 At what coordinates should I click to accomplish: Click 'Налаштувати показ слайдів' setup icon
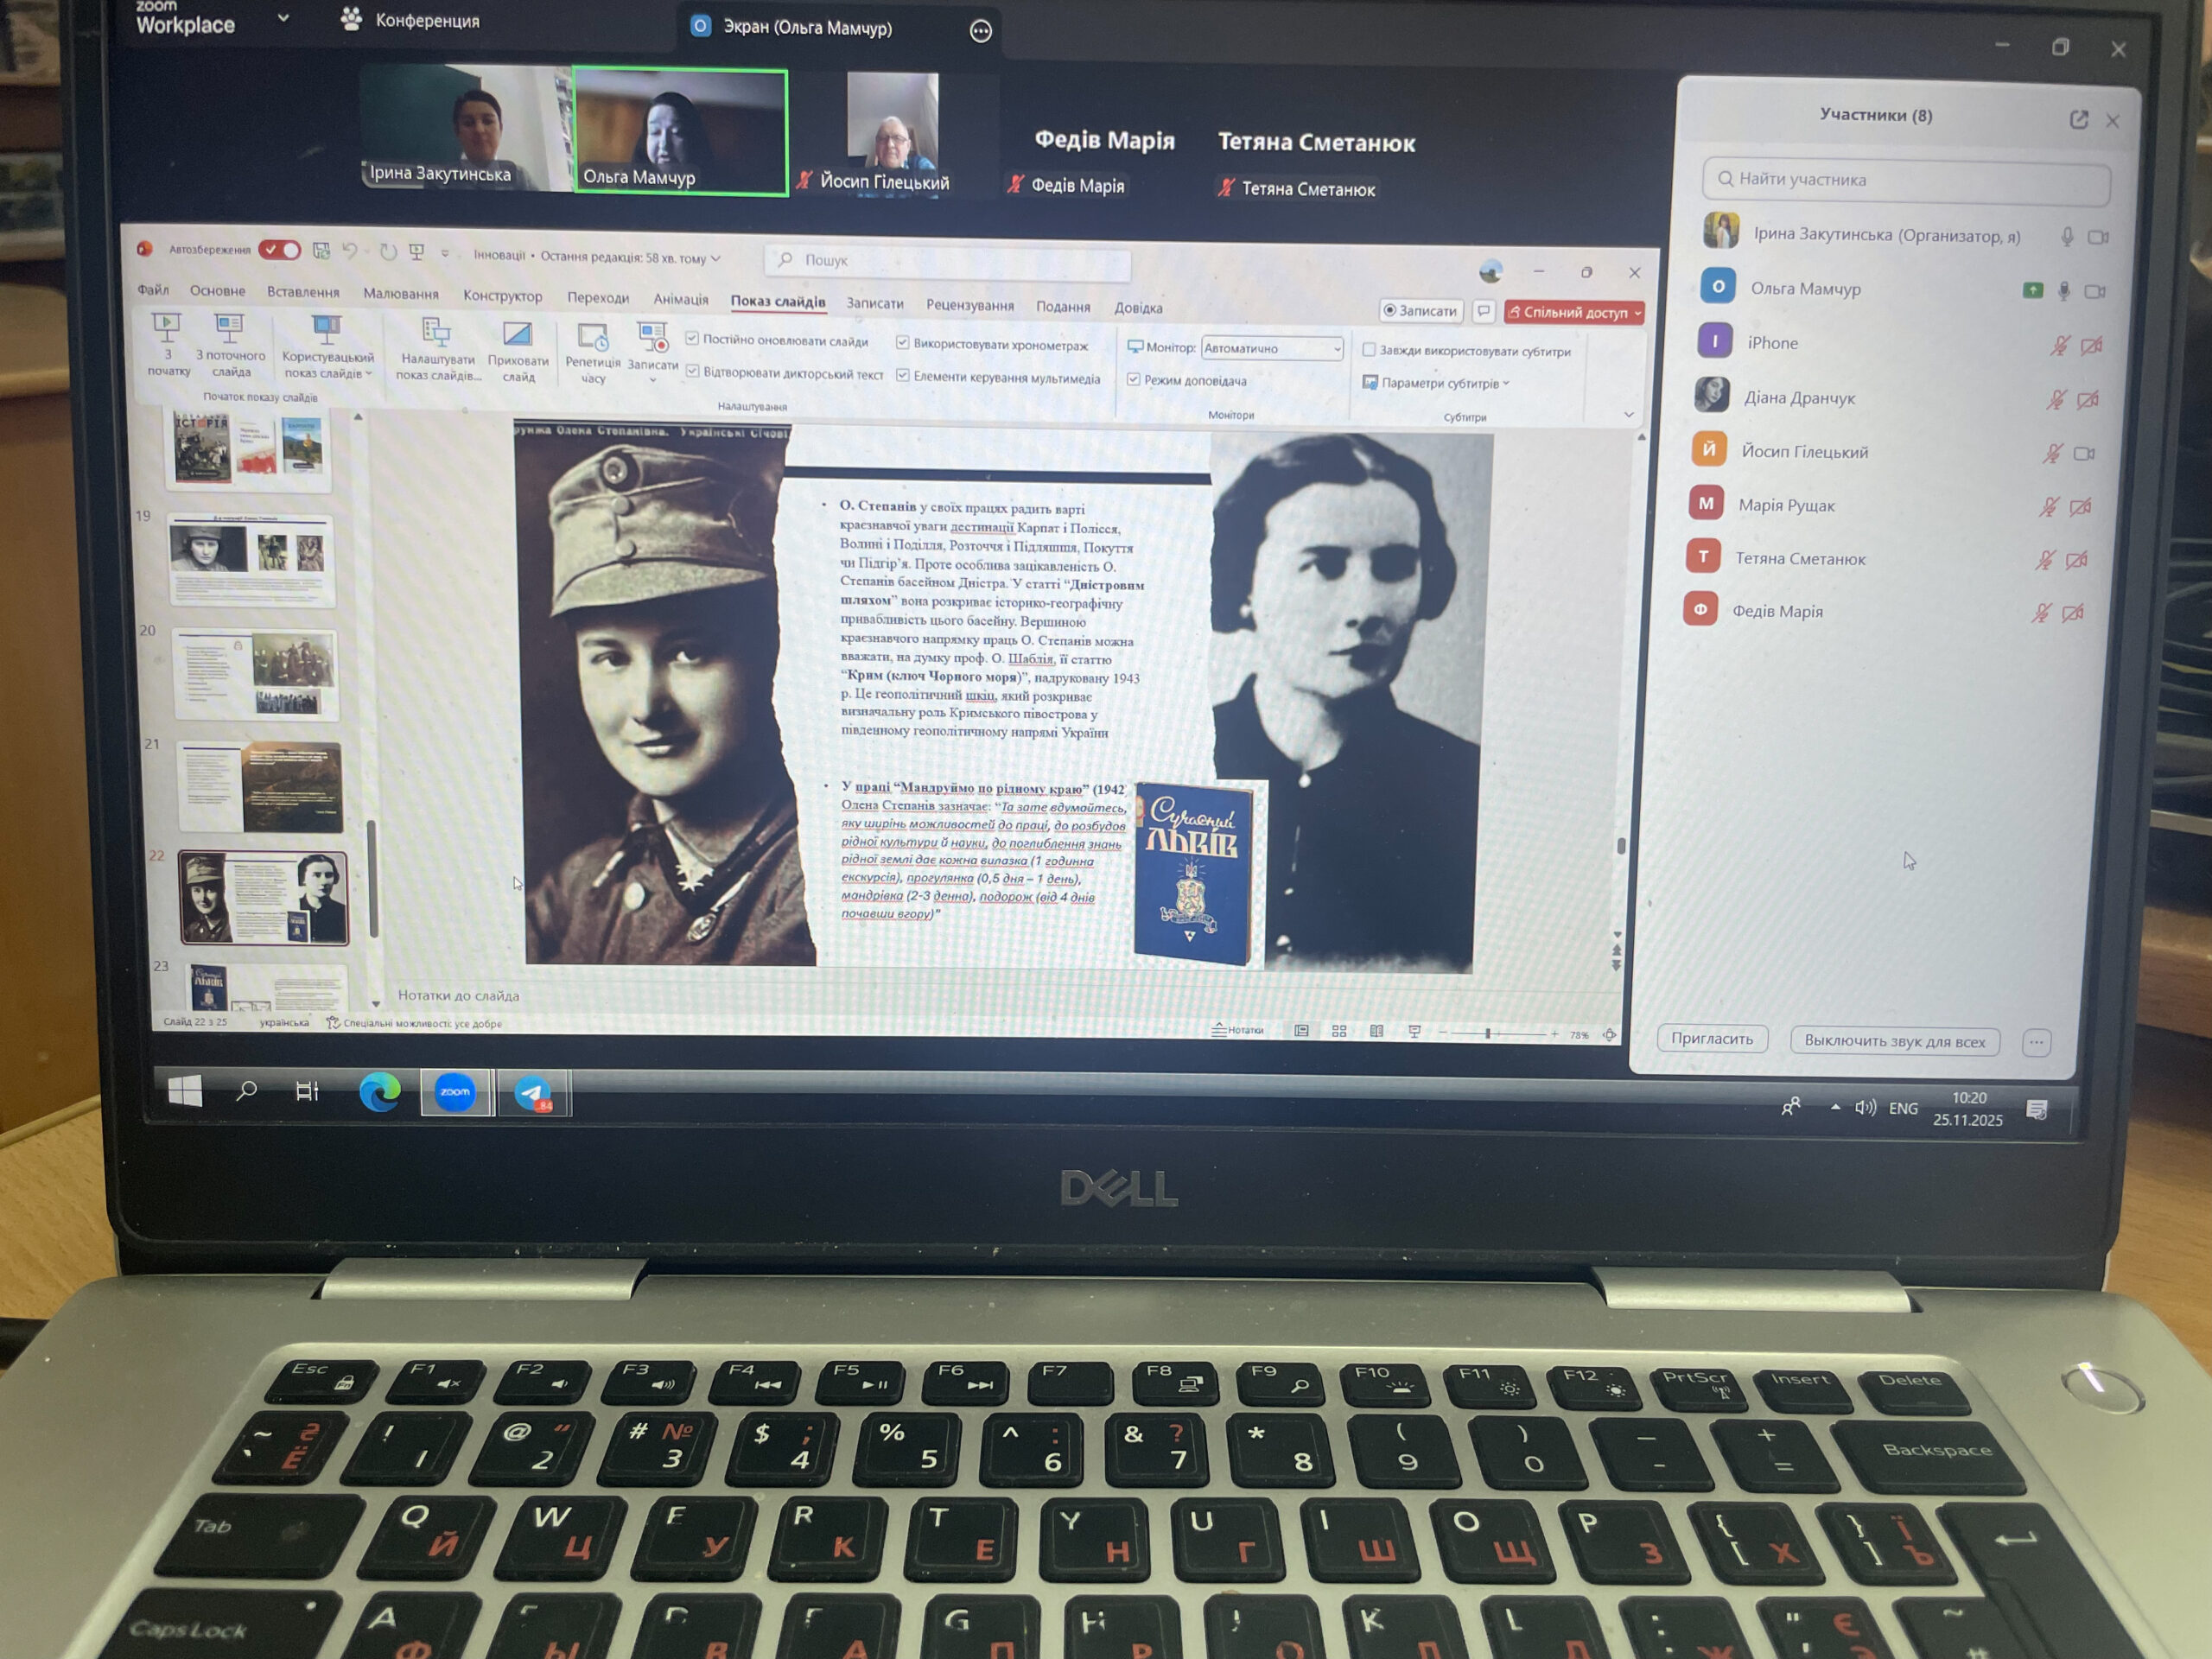point(437,334)
